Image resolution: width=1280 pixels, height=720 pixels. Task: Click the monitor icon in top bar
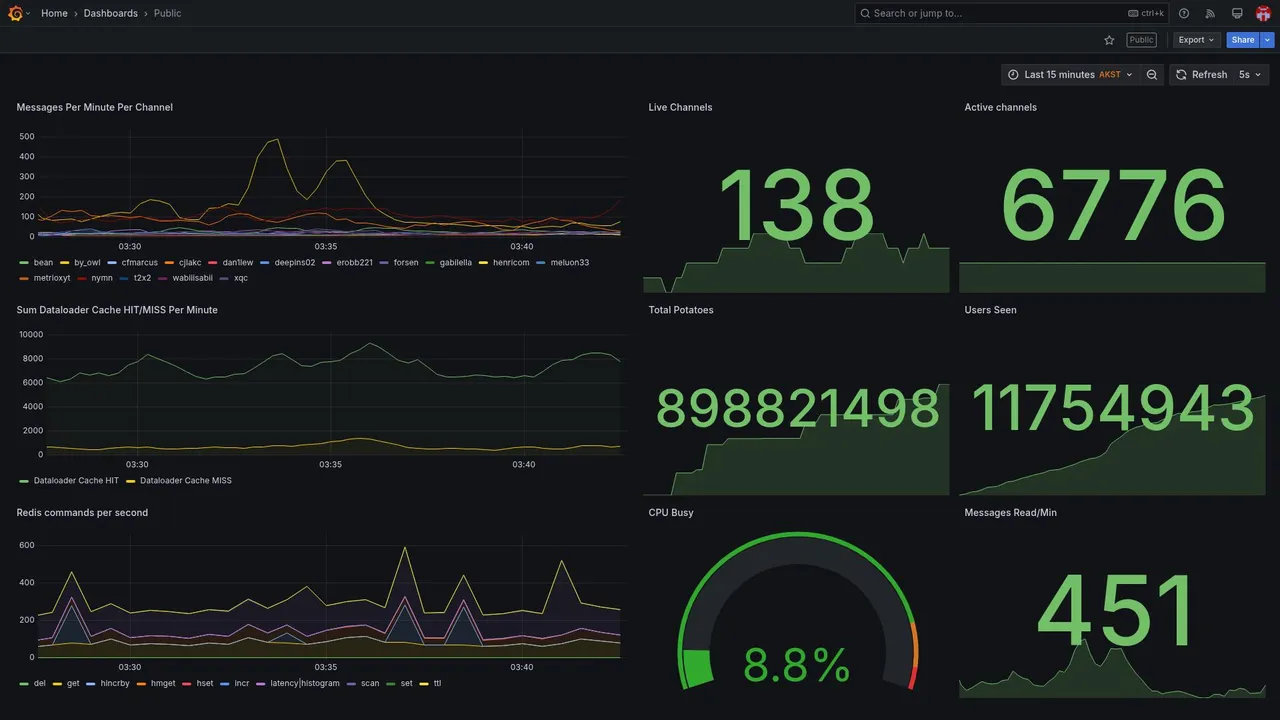click(x=1237, y=13)
